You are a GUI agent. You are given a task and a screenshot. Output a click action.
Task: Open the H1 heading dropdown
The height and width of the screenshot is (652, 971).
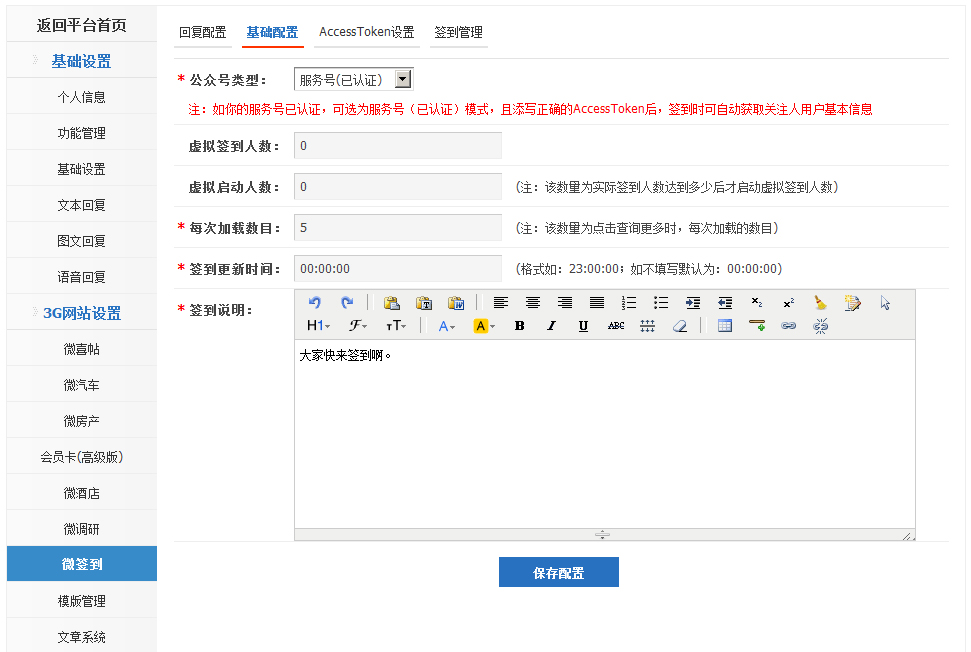point(318,326)
